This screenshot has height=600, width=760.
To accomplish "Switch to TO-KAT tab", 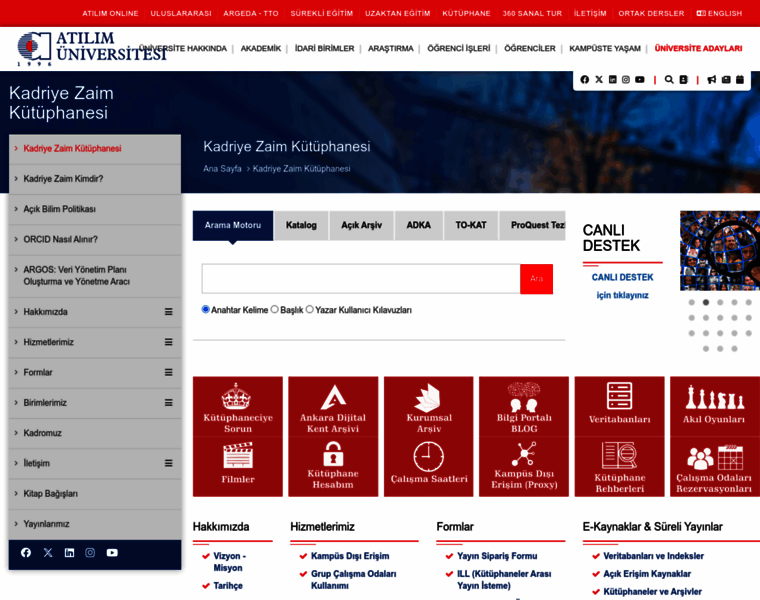I will [471, 225].
